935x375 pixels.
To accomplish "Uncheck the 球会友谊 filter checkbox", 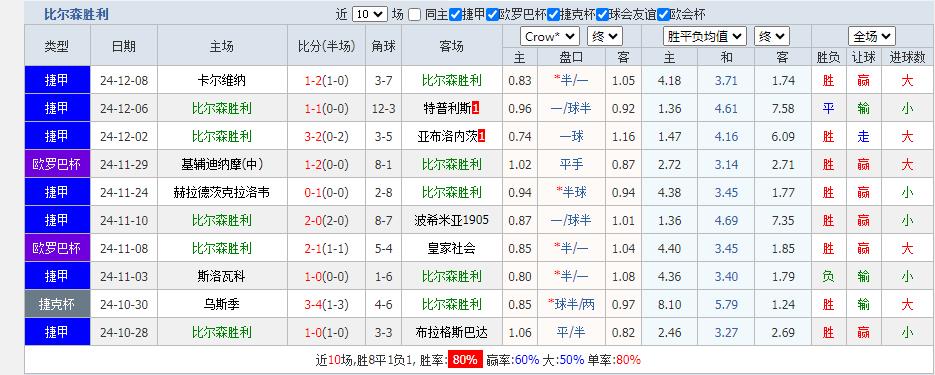I will (x=602, y=15).
